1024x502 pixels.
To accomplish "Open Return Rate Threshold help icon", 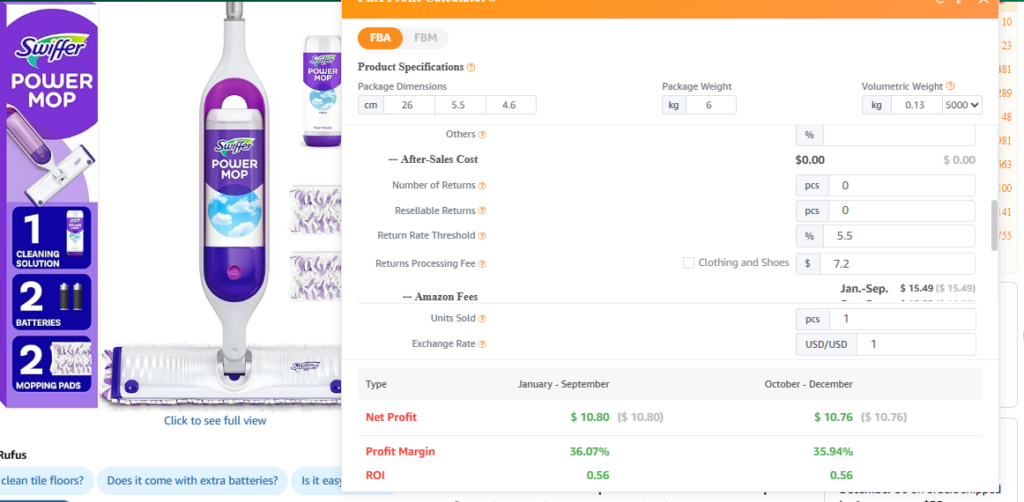I will pos(482,236).
